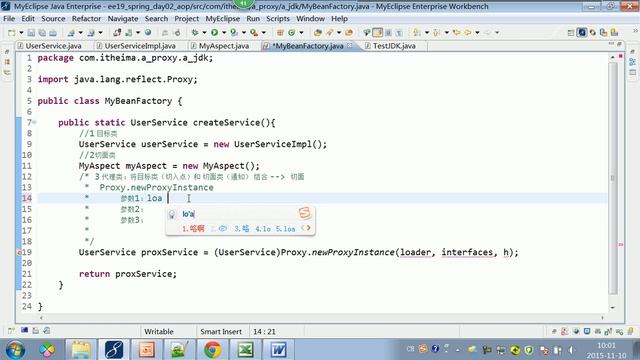Click 'Writable' in status bar

click(159, 331)
